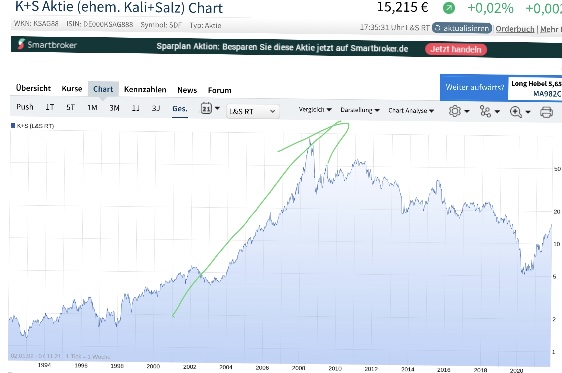Set chart range to 1M
562x373 pixels.
pyautogui.click(x=92, y=107)
